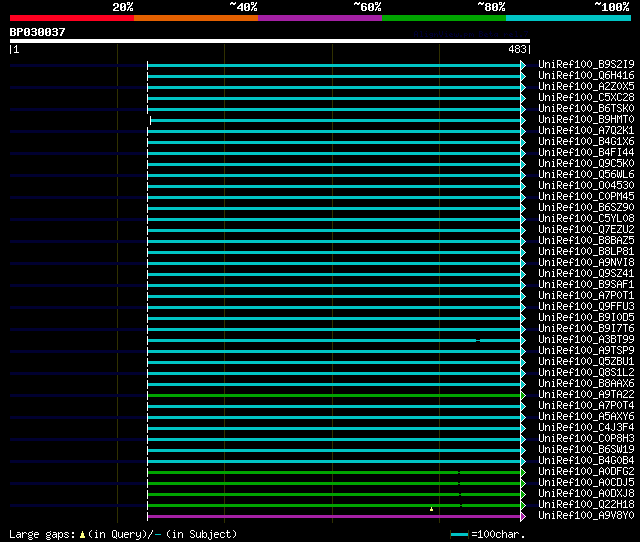Select the UniRef100_C5XC28 label

click(x=586, y=98)
